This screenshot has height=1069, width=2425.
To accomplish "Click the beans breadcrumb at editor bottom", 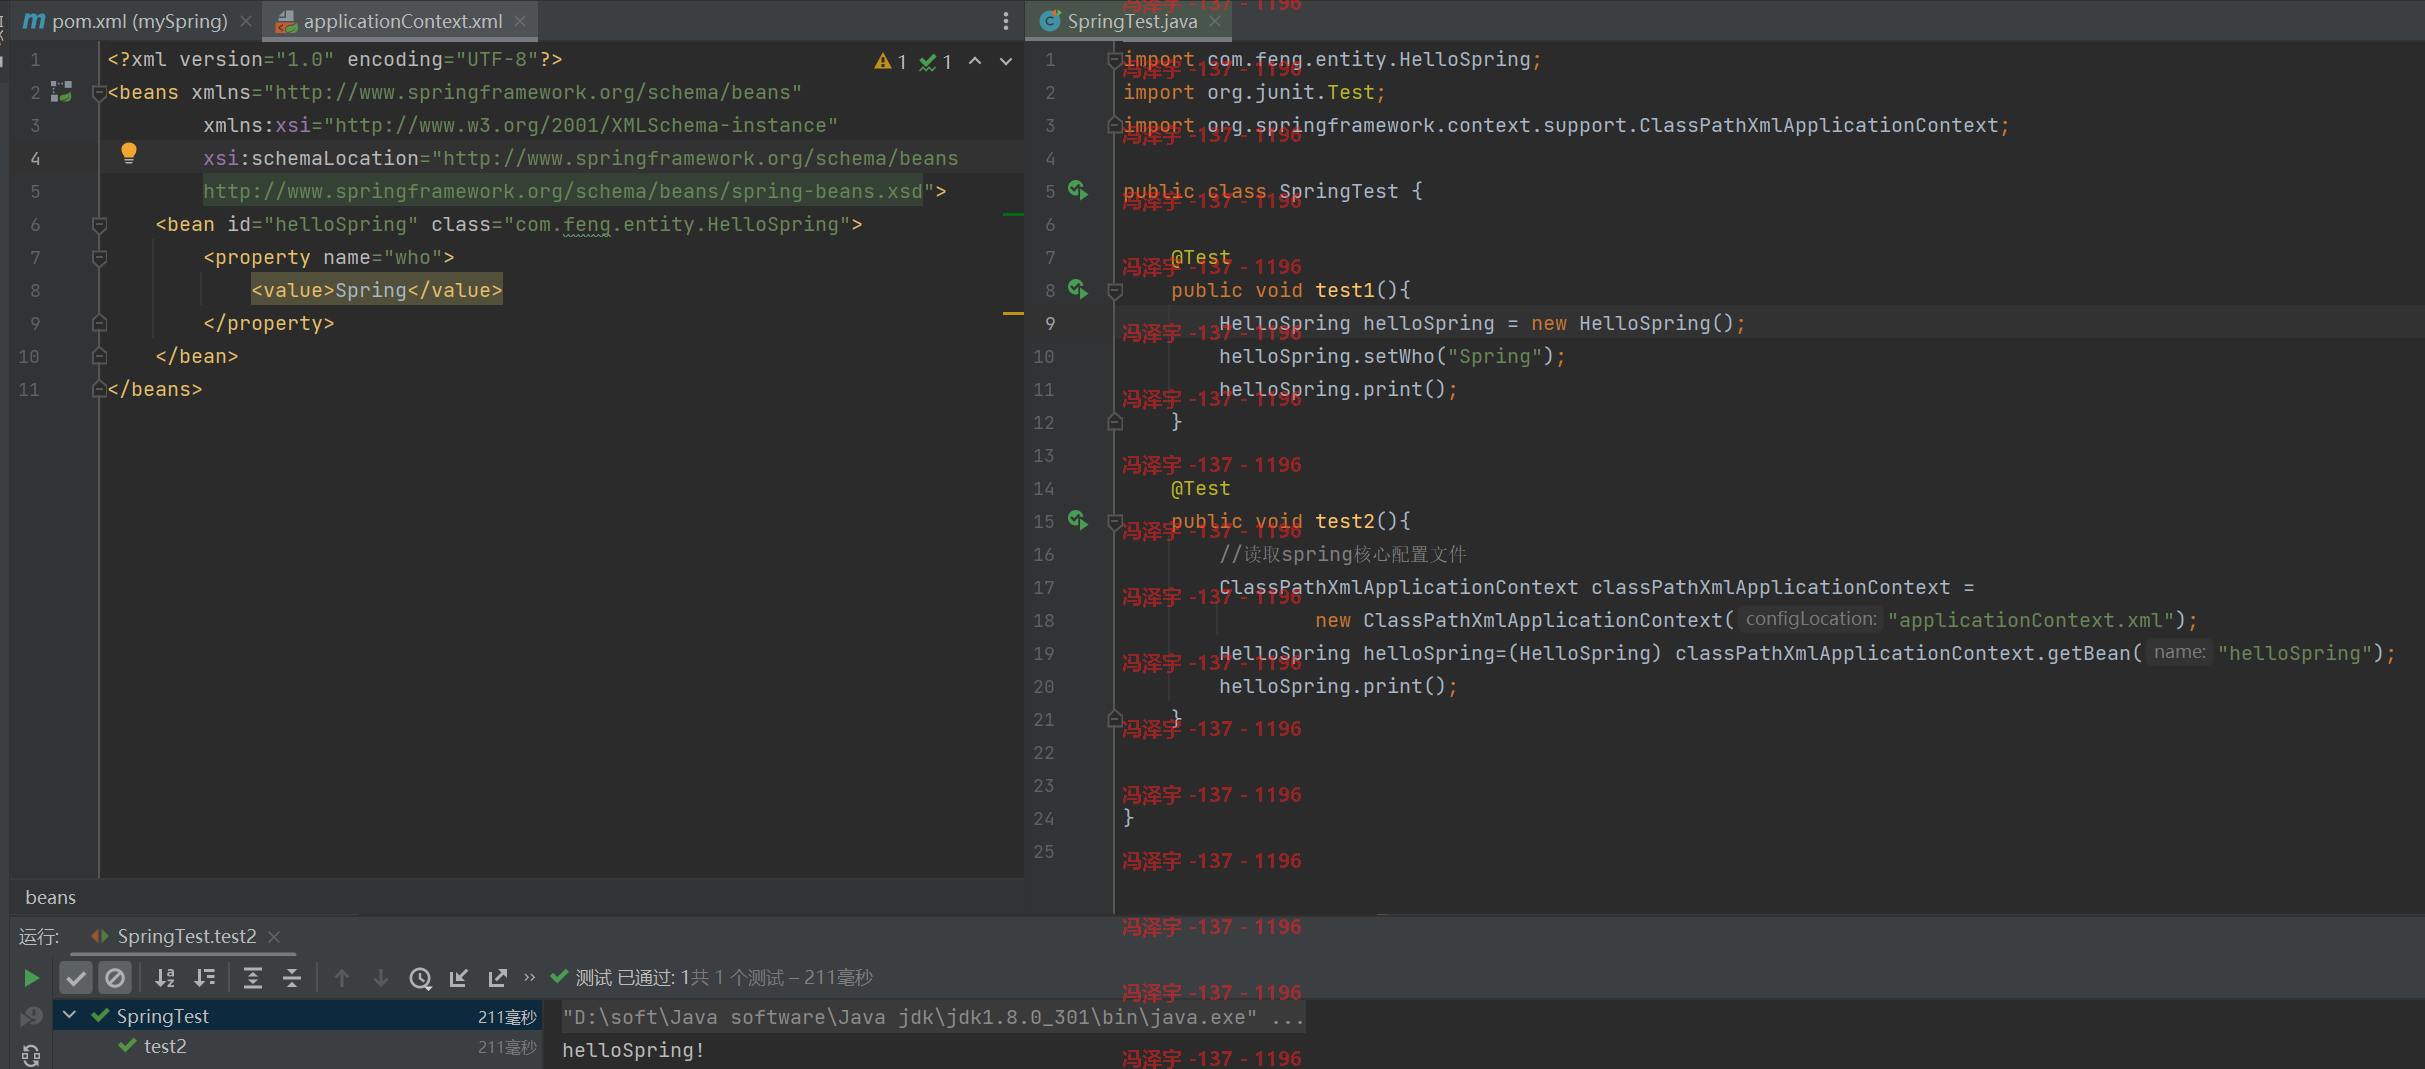I will [x=50, y=897].
